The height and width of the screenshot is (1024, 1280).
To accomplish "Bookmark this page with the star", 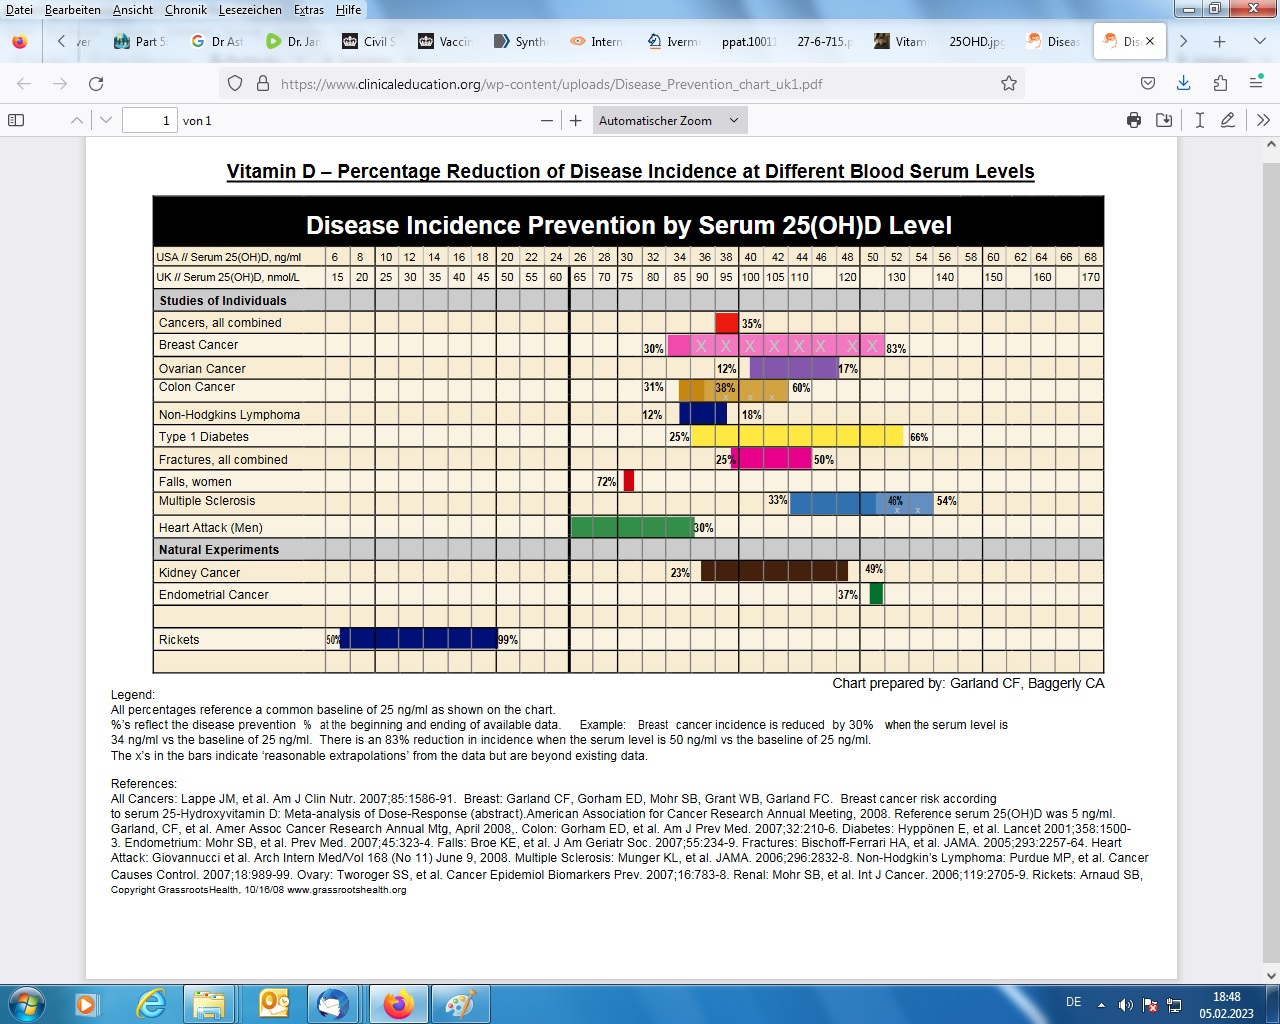I will tap(1009, 84).
